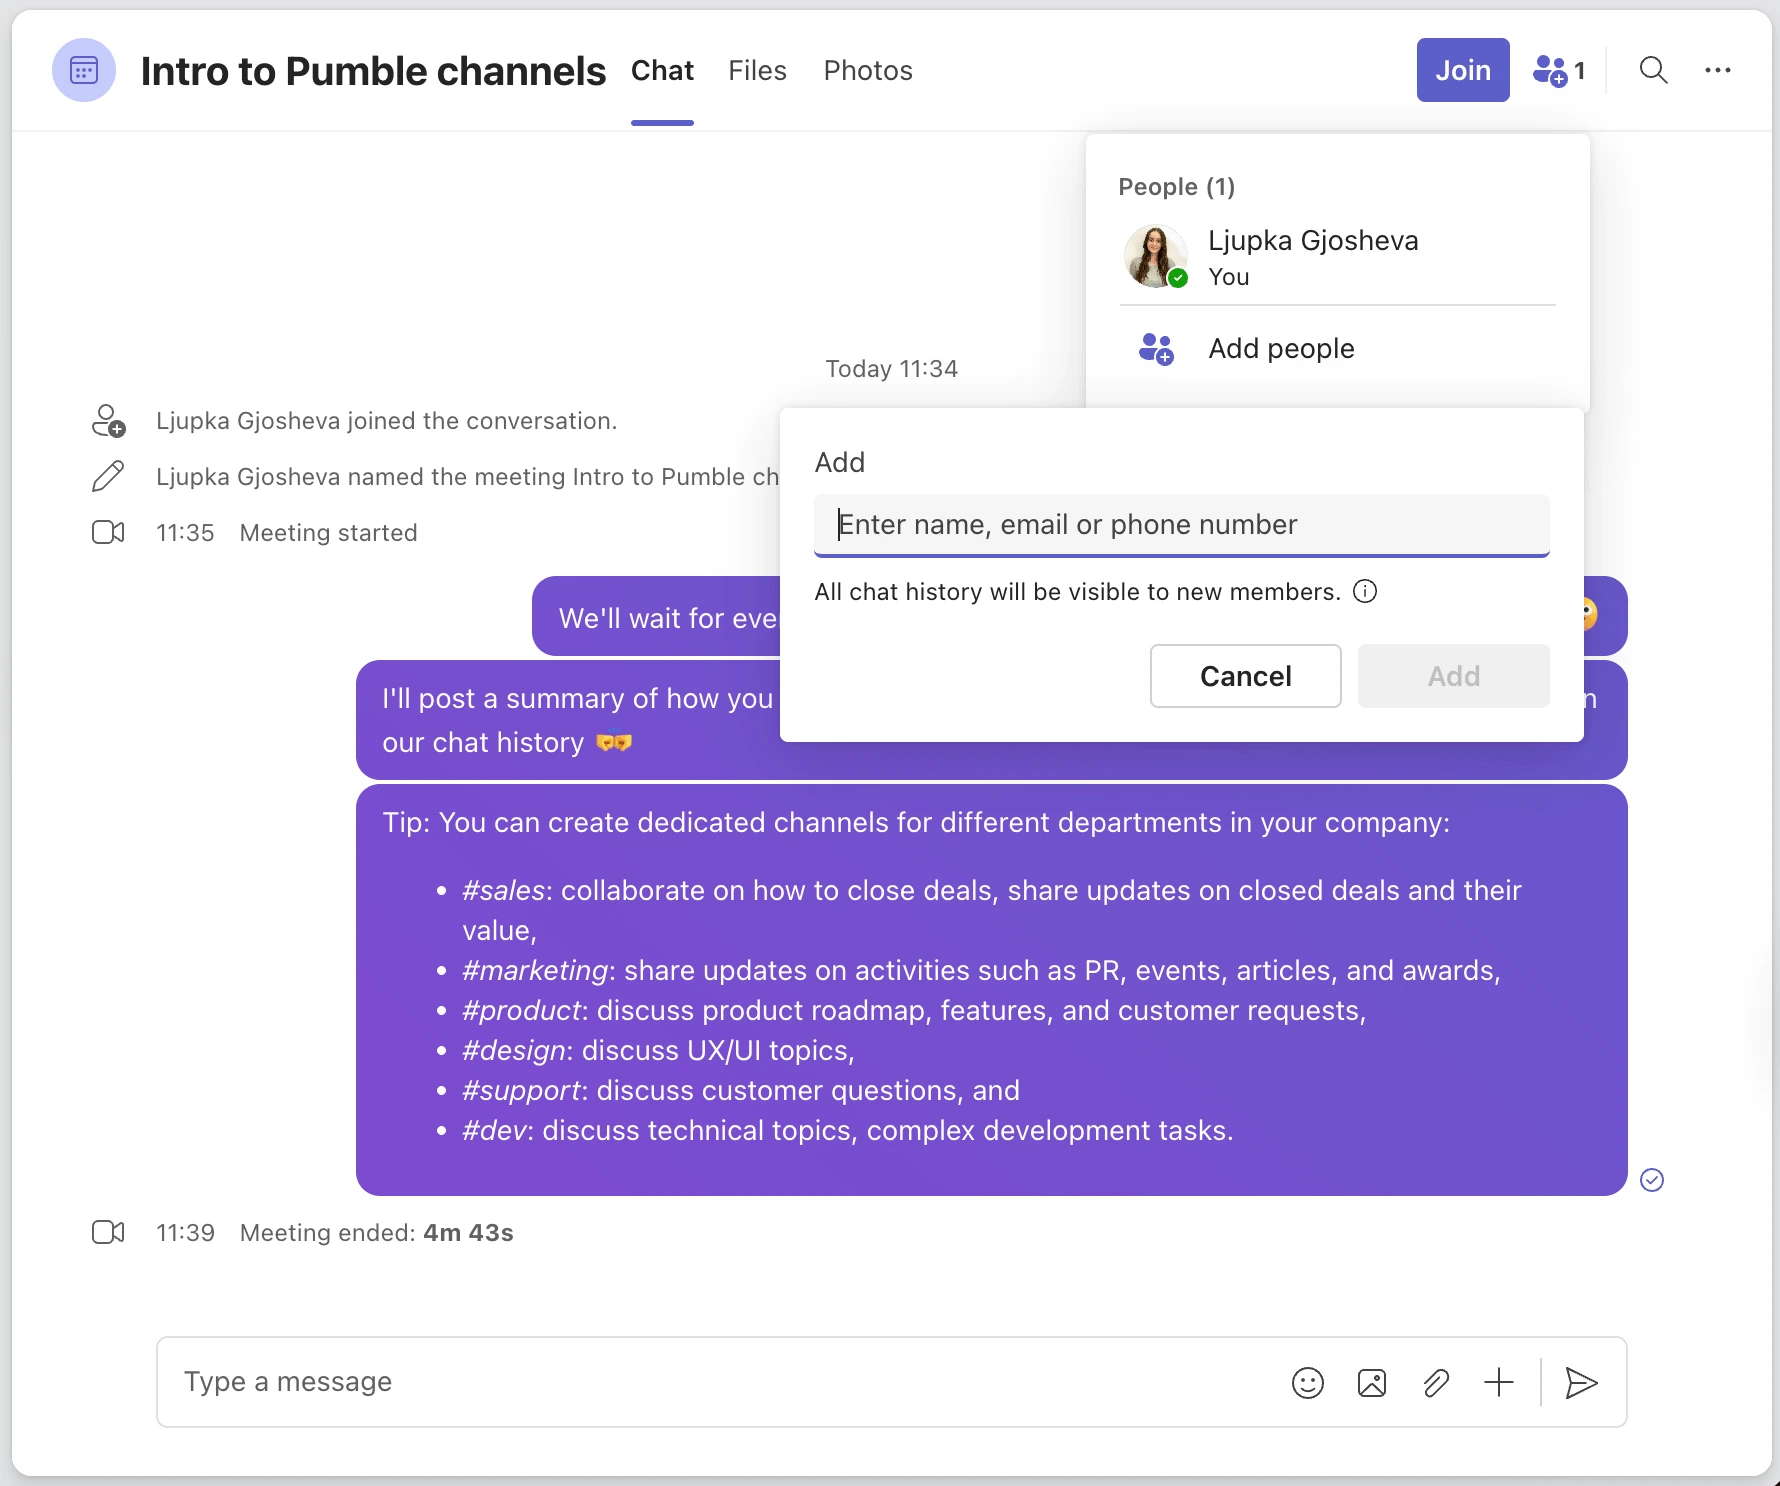Cancel the Add dialog
This screenshot has height=1486, width=1780.
click(x=1245, y=676)
